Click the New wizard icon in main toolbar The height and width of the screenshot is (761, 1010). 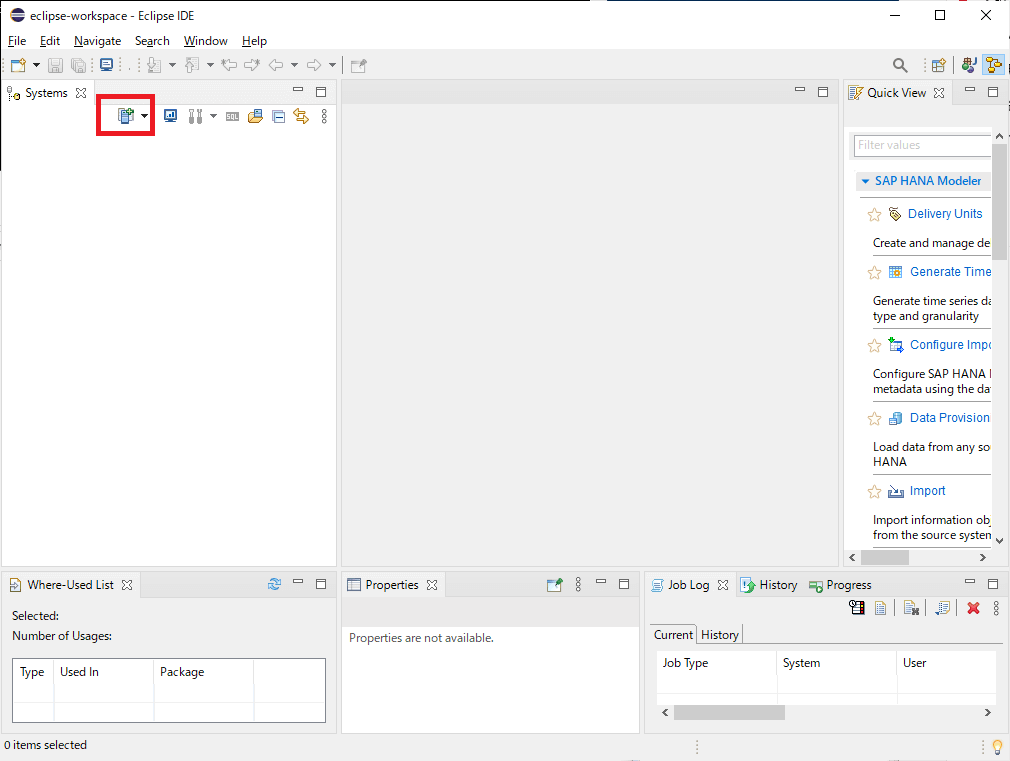point(19,65)
